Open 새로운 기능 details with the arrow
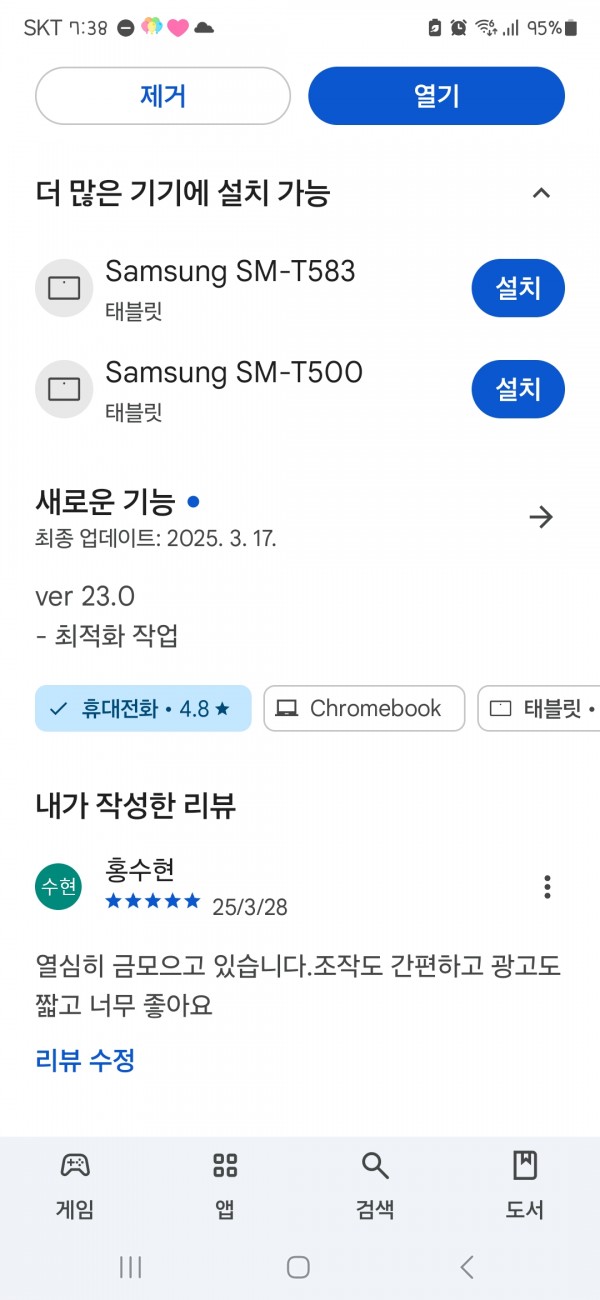Viewport: 600px width, 1300px height. (541, 517)
